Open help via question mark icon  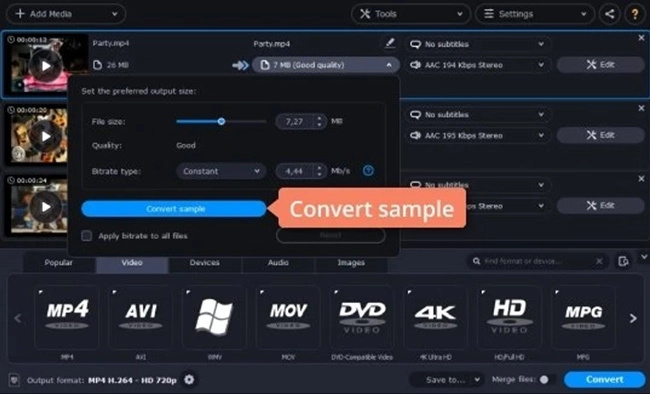(x=635, y=14)
